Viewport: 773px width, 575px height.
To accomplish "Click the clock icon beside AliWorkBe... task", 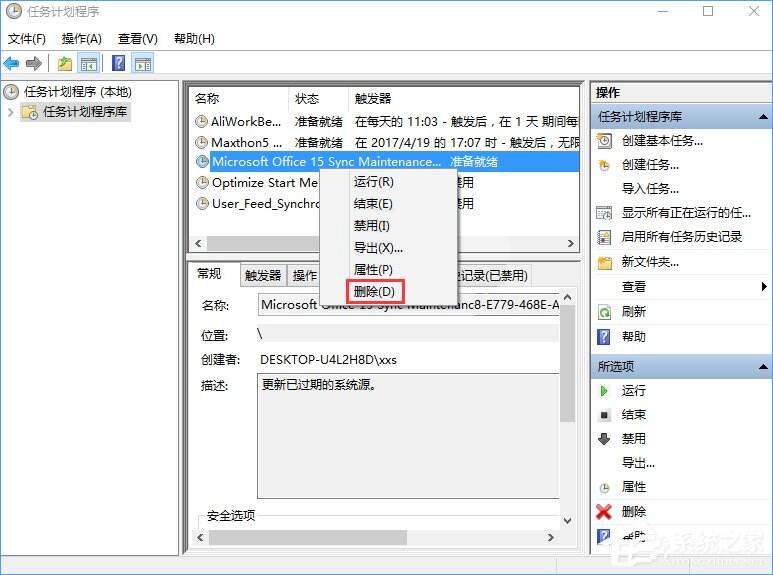I will click(201, 121).
